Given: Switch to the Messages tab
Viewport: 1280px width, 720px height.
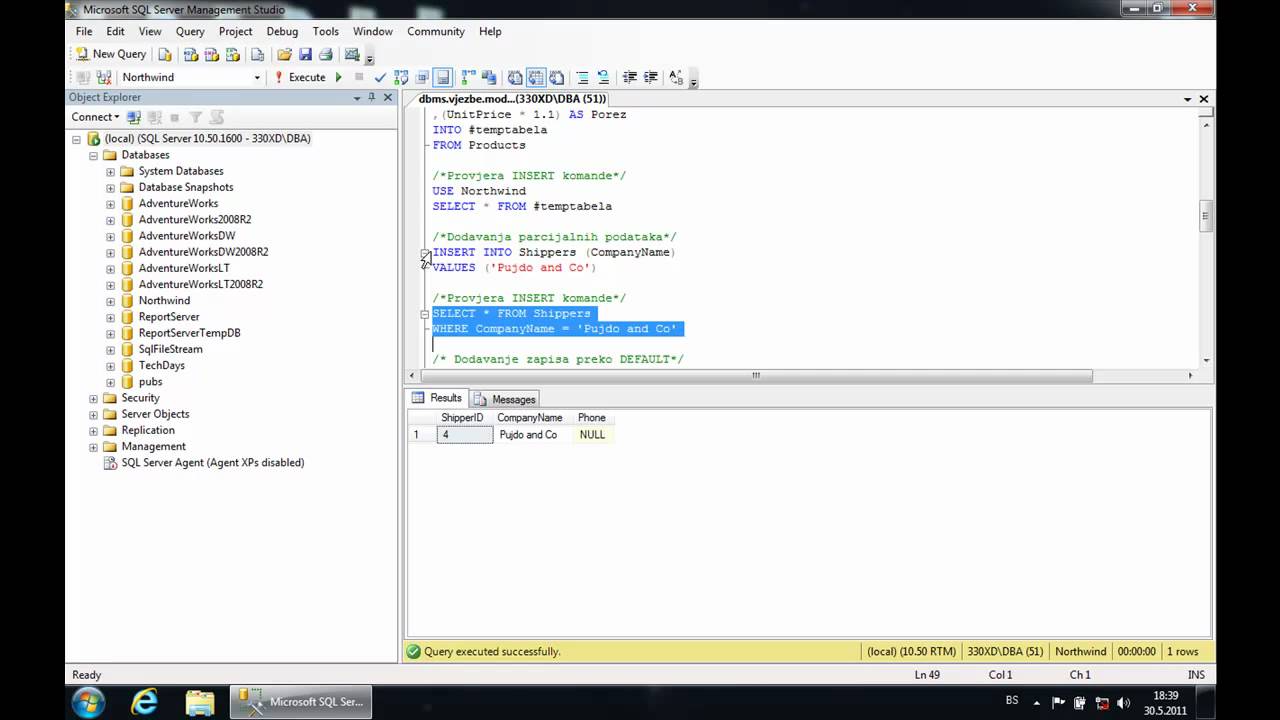Looking at the screenshot, I should [505, 399].
